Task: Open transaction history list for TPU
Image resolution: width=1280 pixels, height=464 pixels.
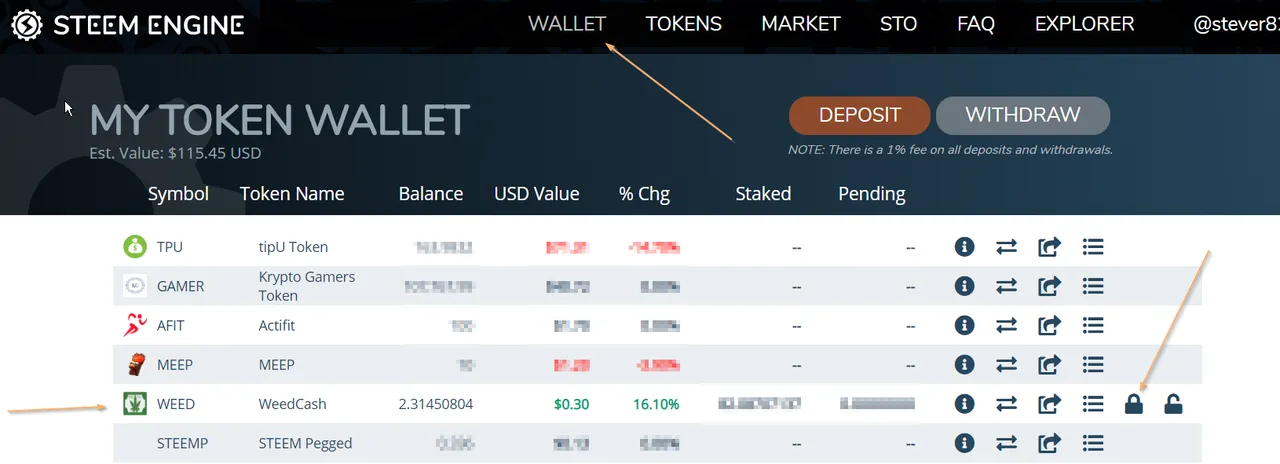Action: coord(1093,246)
